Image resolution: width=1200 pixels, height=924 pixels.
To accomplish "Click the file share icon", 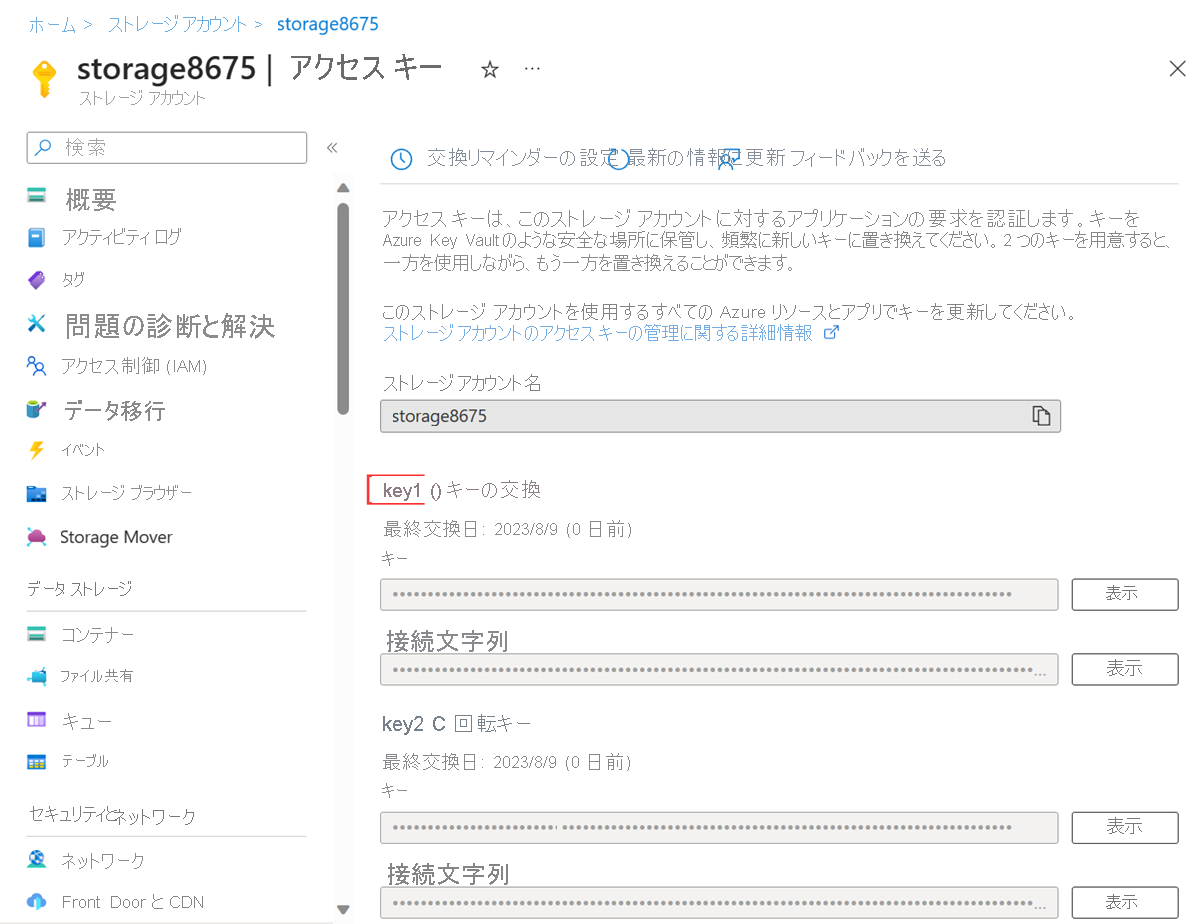I will click(x=37, y=676).
